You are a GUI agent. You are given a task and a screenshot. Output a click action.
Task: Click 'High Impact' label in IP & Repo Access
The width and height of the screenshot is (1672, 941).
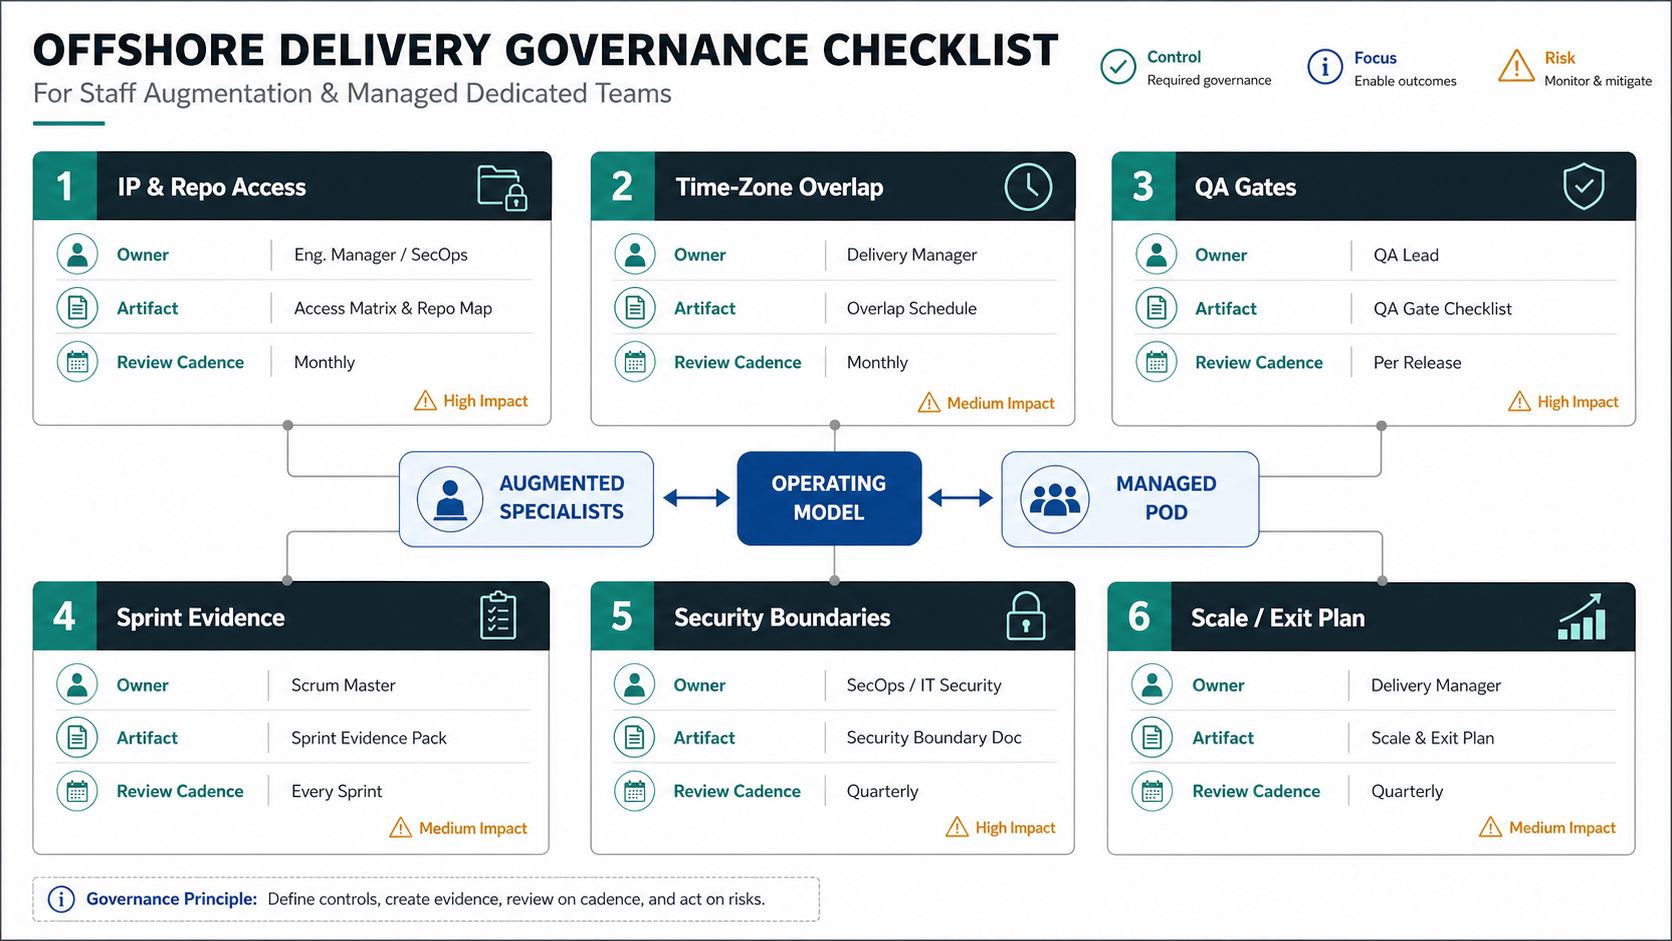[485, 401]
